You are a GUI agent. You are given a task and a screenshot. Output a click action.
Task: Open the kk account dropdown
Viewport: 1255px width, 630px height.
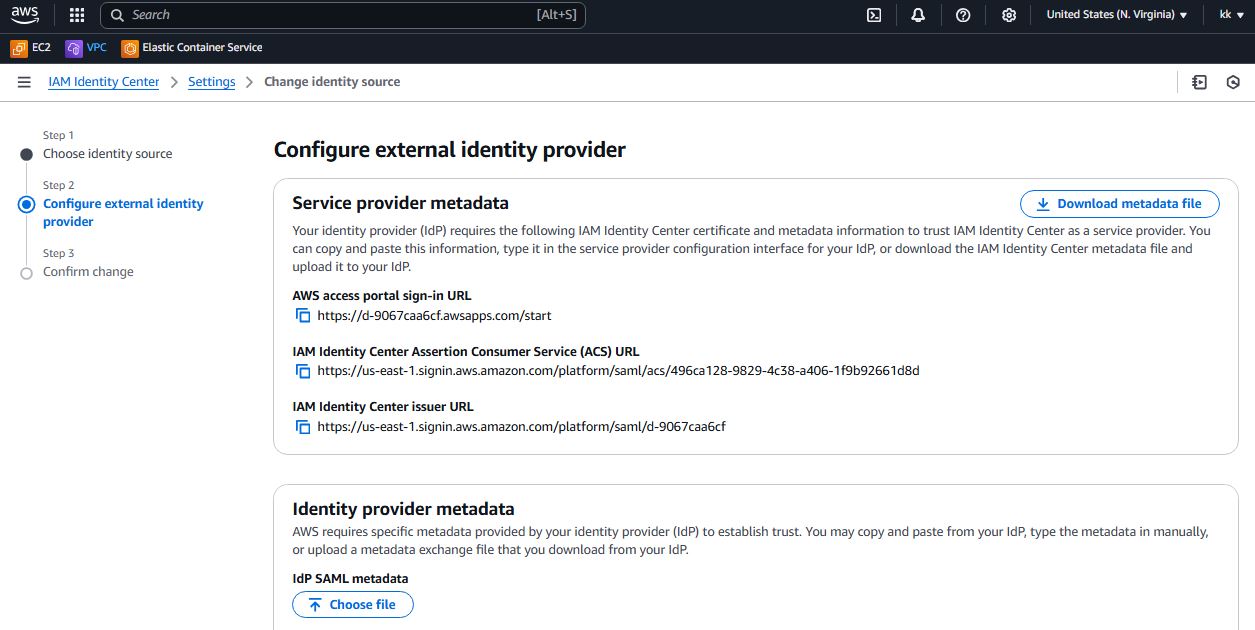pyautogui.click(x=1231, y=15)
